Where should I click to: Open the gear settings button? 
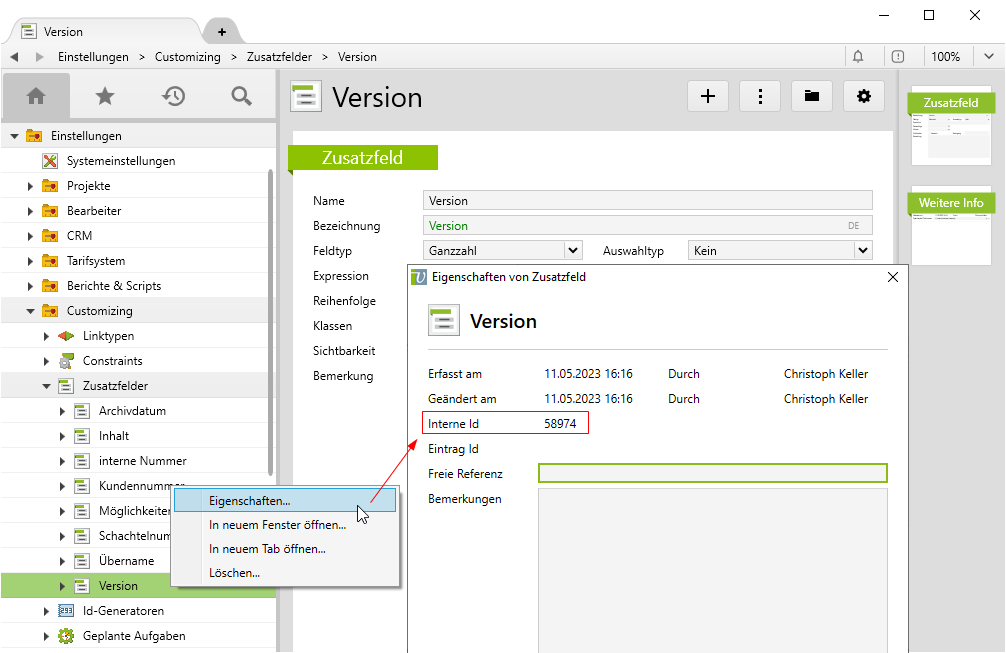(864, 96)
